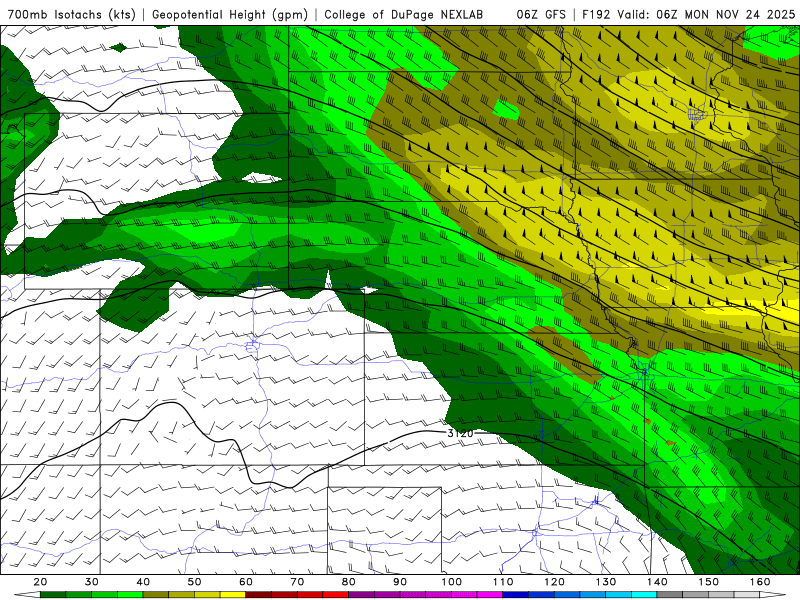Viewport: 800px width, 600px height.
Task: Click the '700mb Isotachs (kts)' title text
Action: pyautogui.click(x=71, y=14)
